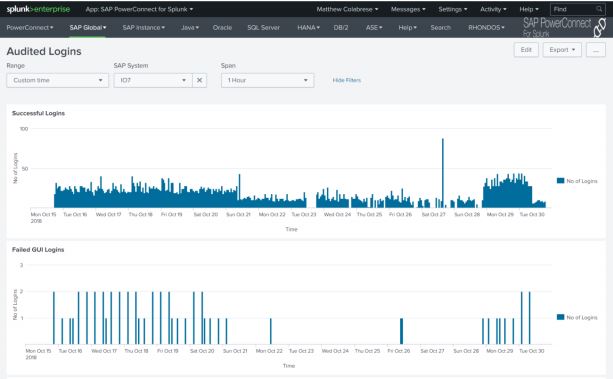The image size is (613, 379).
Task: Click the splunk>enterprise logo
Action: 38,9
